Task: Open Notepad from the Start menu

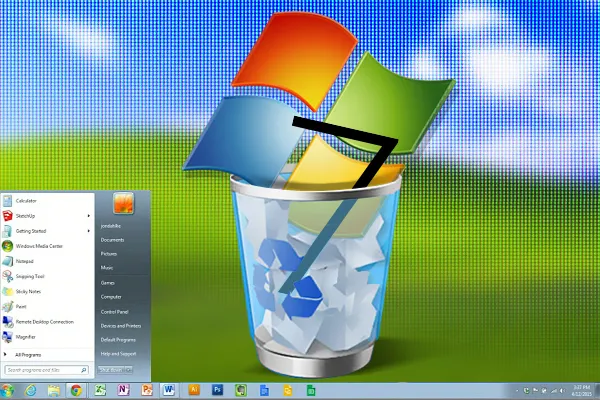Action: pos(47,261)
